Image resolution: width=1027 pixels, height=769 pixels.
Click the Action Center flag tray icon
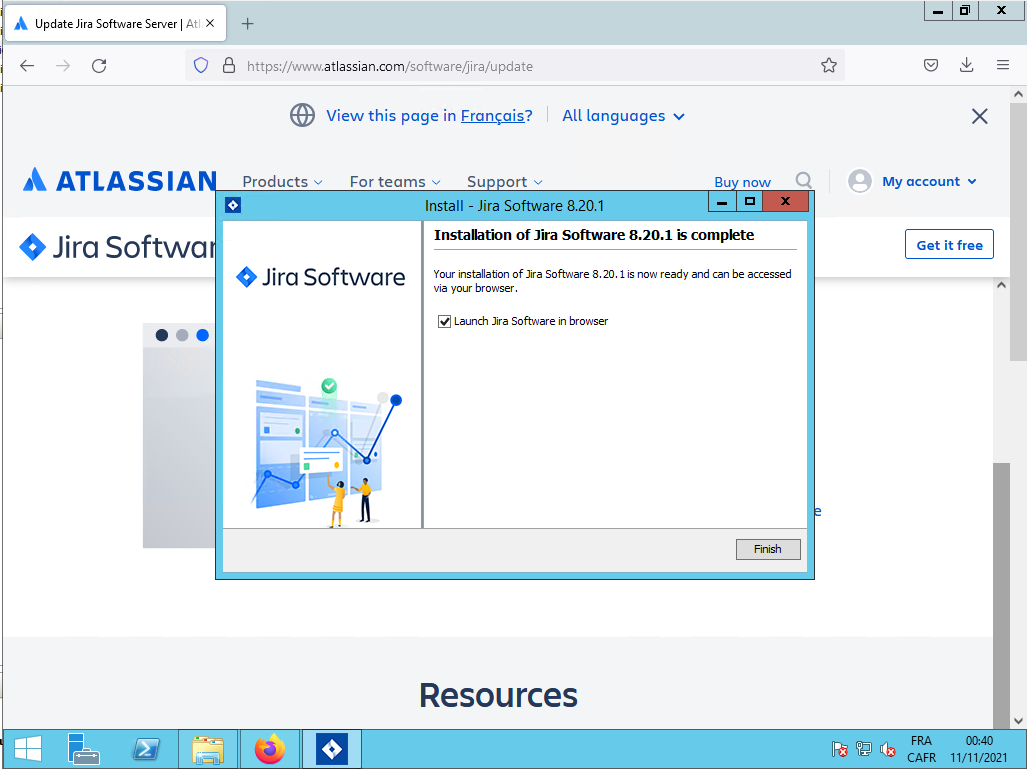(839, 749)
